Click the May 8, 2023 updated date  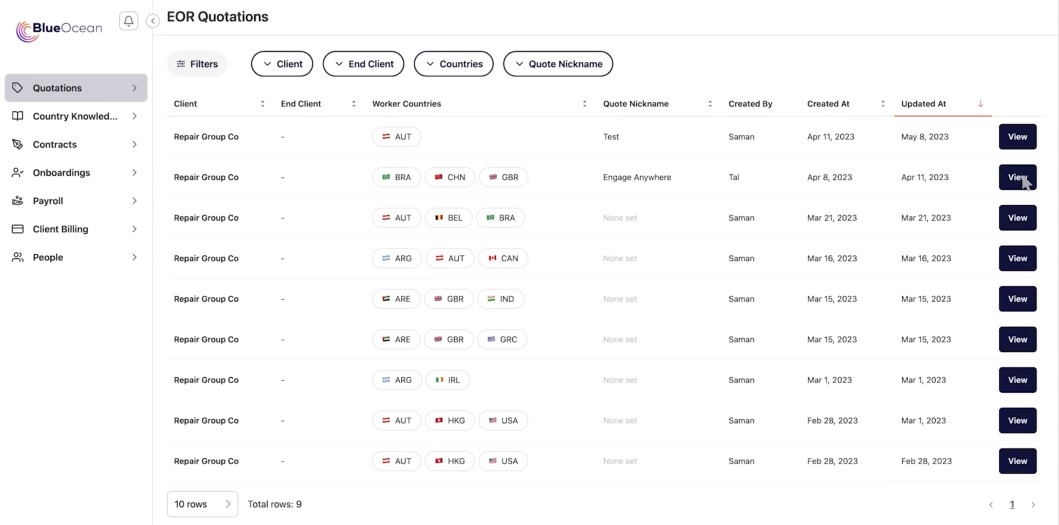pos(925,136)
